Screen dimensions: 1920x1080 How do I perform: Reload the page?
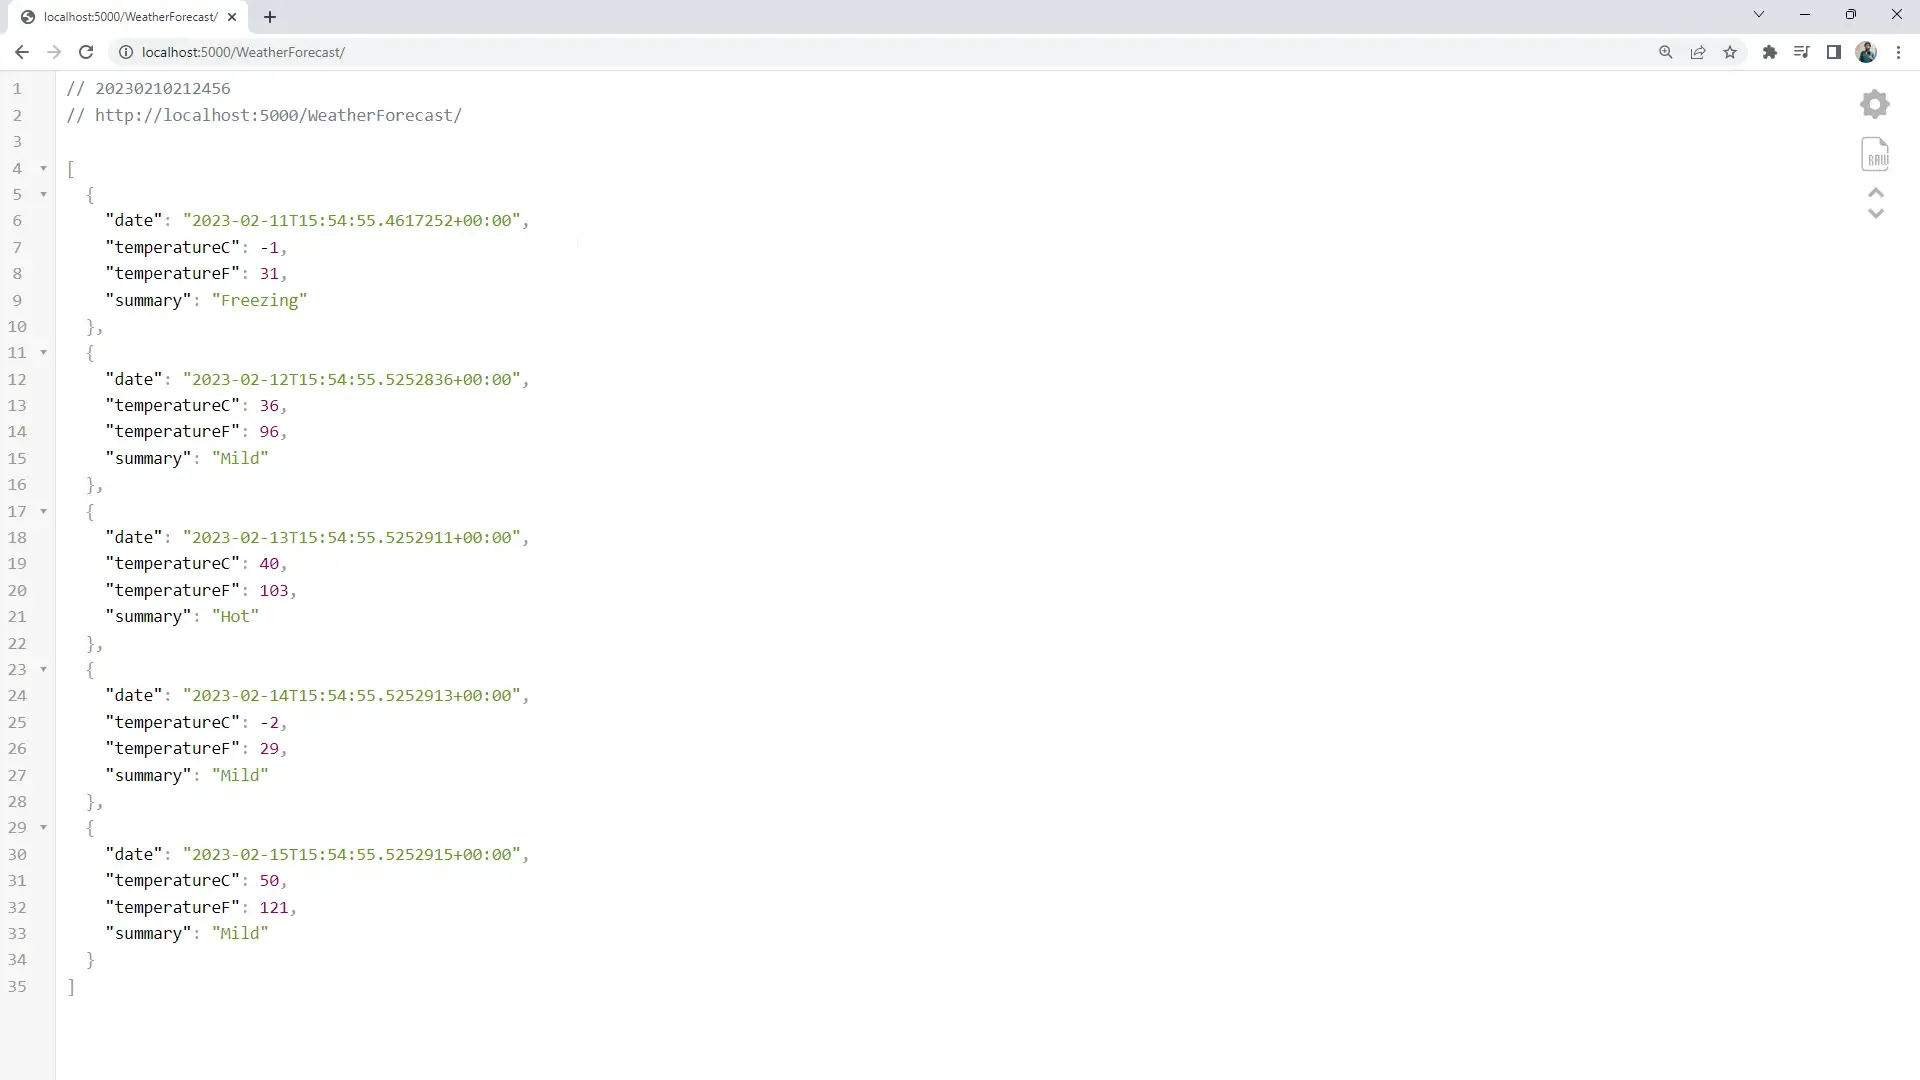(x=86, y=52)
